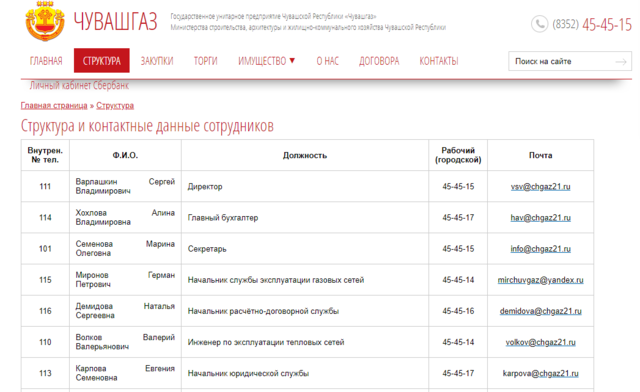Open the karpova@chgaz21.ru email link
640x392 pixels.
[540, 373]
